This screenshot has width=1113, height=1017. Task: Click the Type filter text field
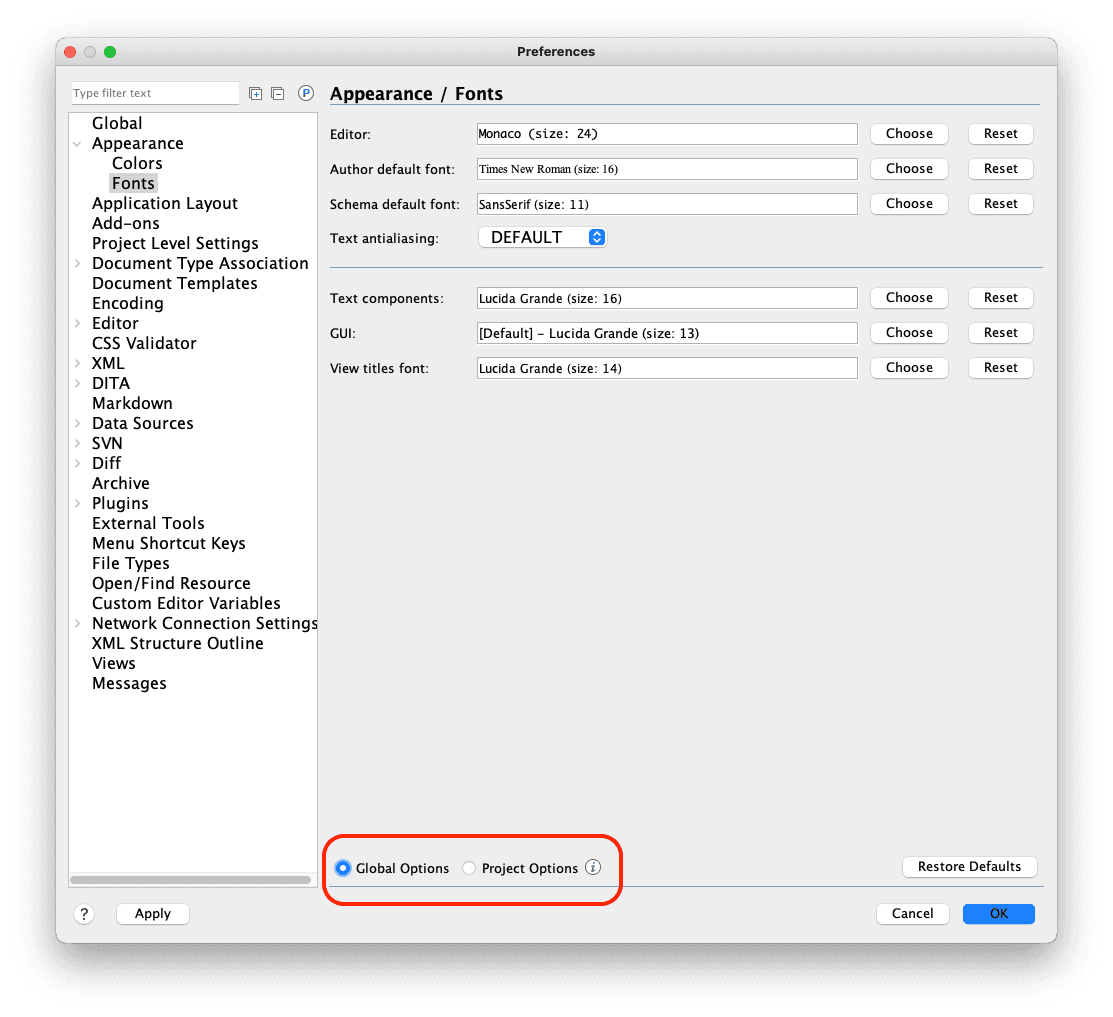click(155, 93)
